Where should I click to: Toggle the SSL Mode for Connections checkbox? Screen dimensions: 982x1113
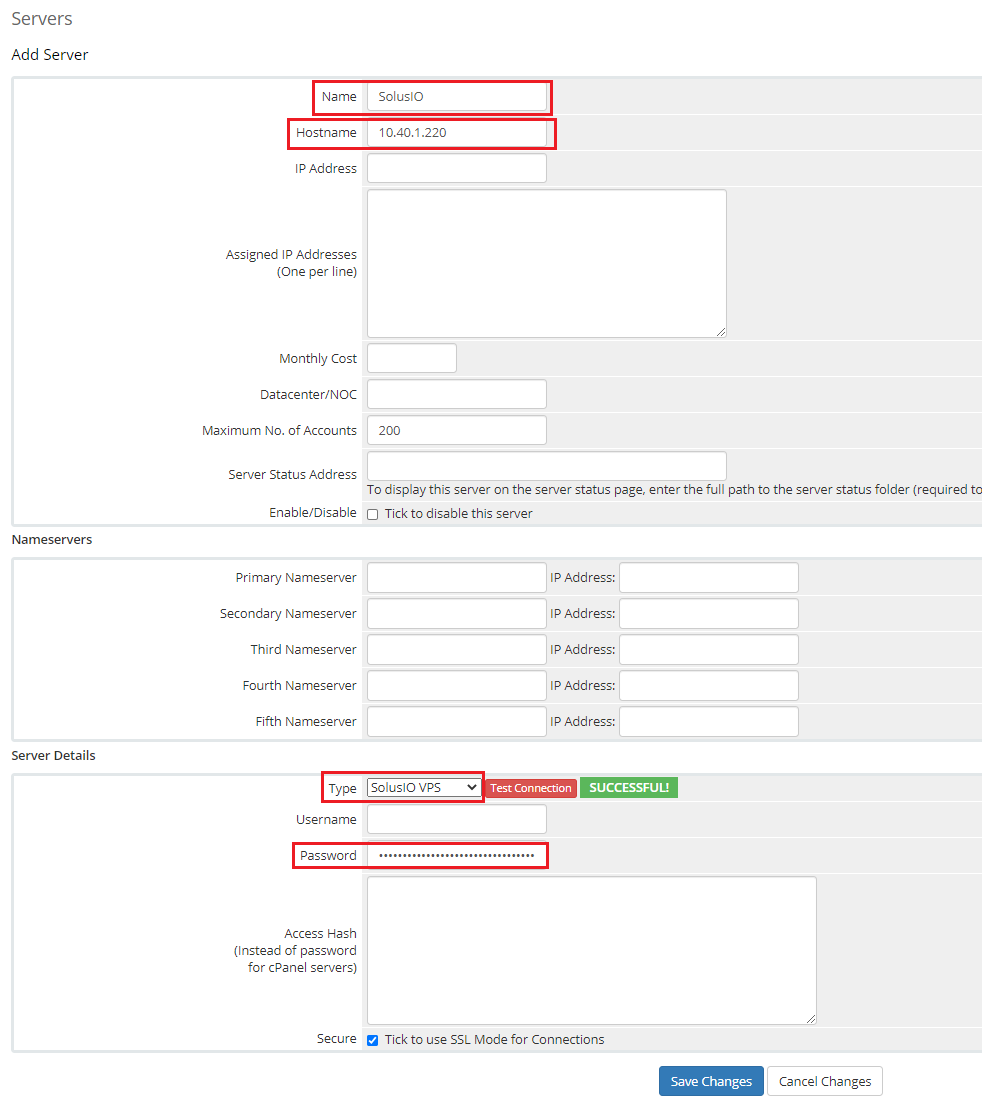tap(373, 1040)
